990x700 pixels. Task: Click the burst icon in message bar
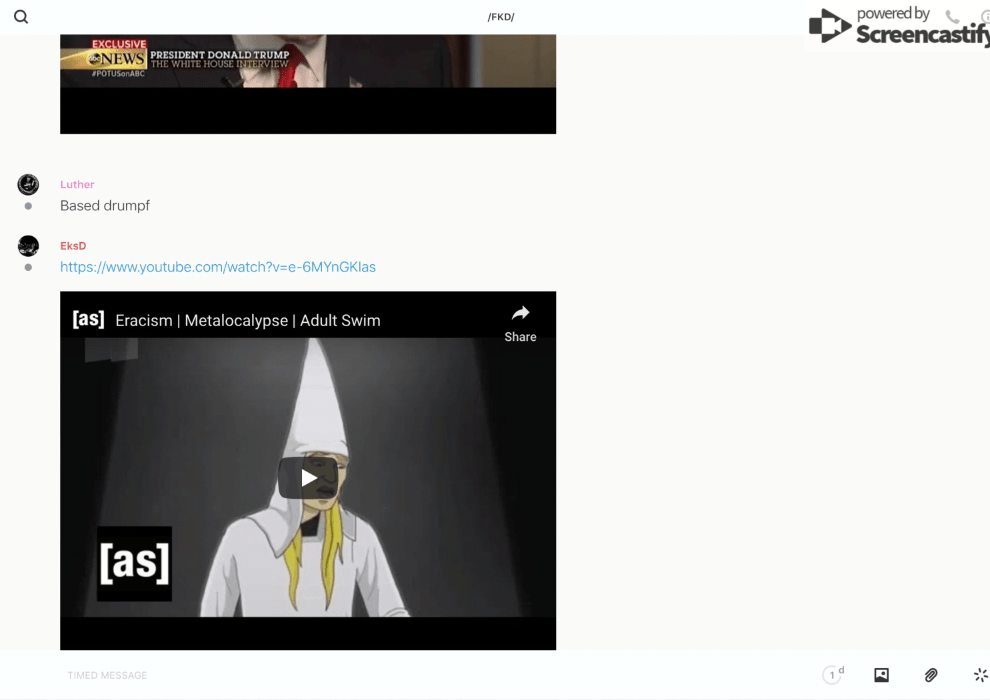980,675
